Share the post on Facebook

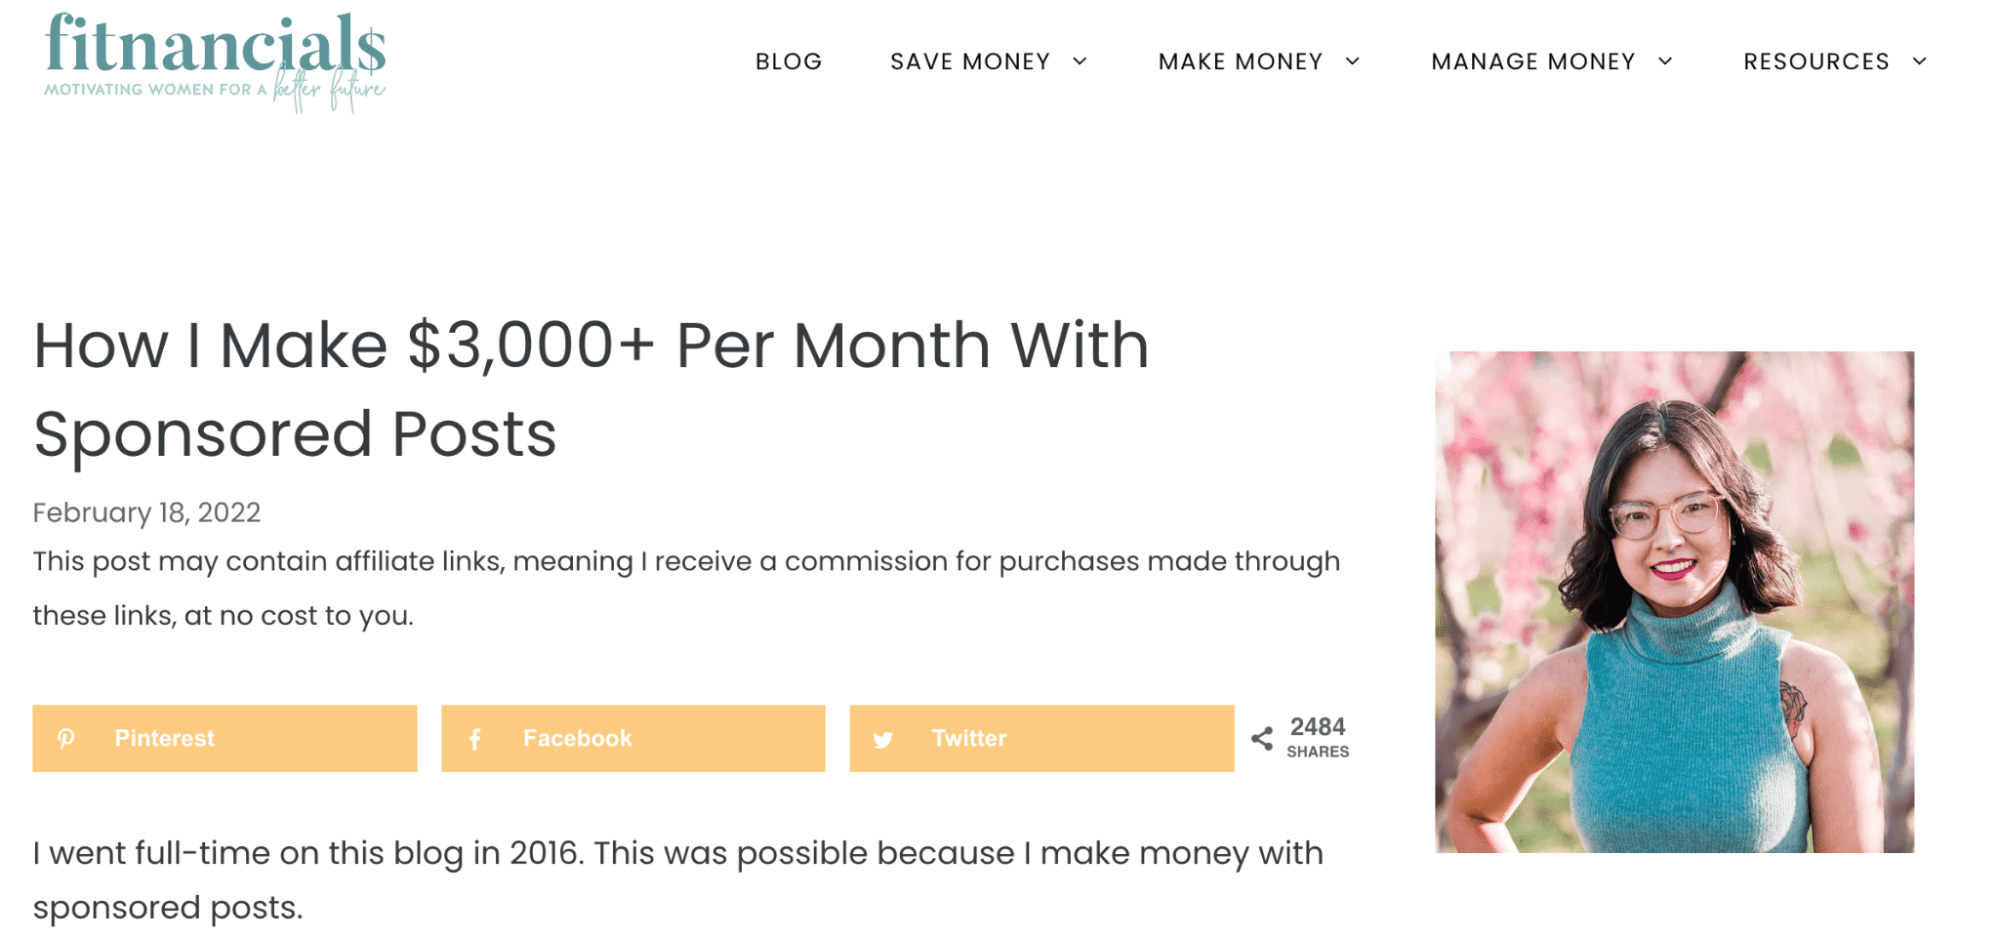click(x=633, y=739)
